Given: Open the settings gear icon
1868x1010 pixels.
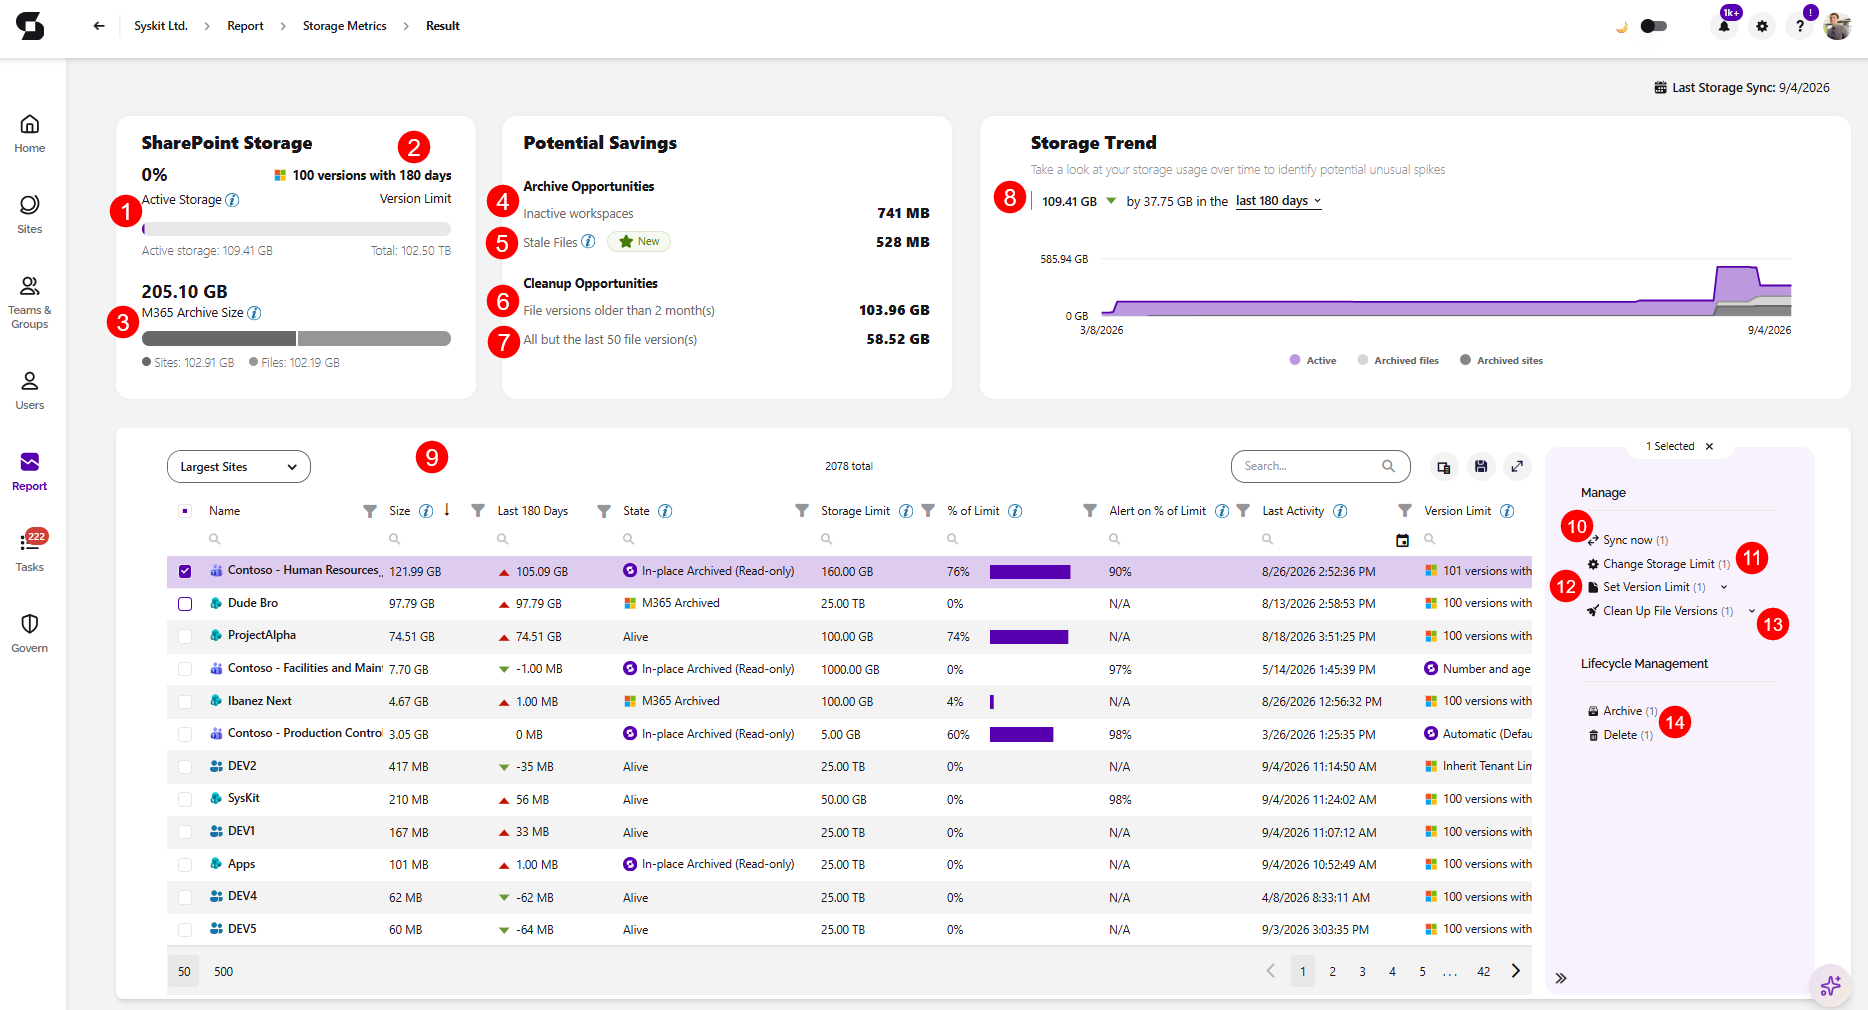Looking at the screenshot, I should pos(1762,26).
